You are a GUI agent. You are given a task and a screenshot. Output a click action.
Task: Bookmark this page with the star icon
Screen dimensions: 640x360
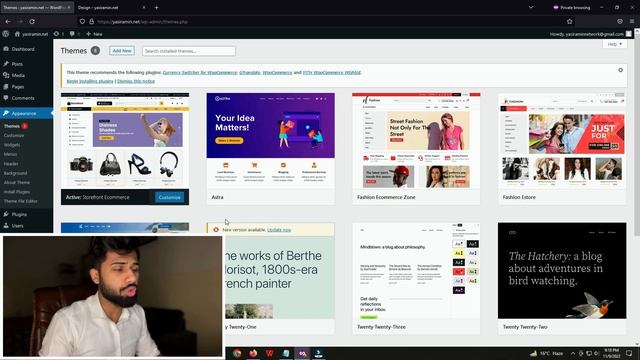click(569, 21)
